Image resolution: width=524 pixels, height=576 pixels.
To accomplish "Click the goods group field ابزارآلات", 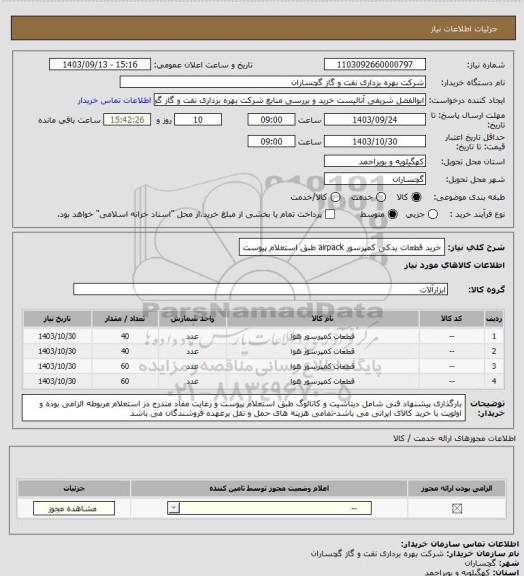I will [260, 289].
